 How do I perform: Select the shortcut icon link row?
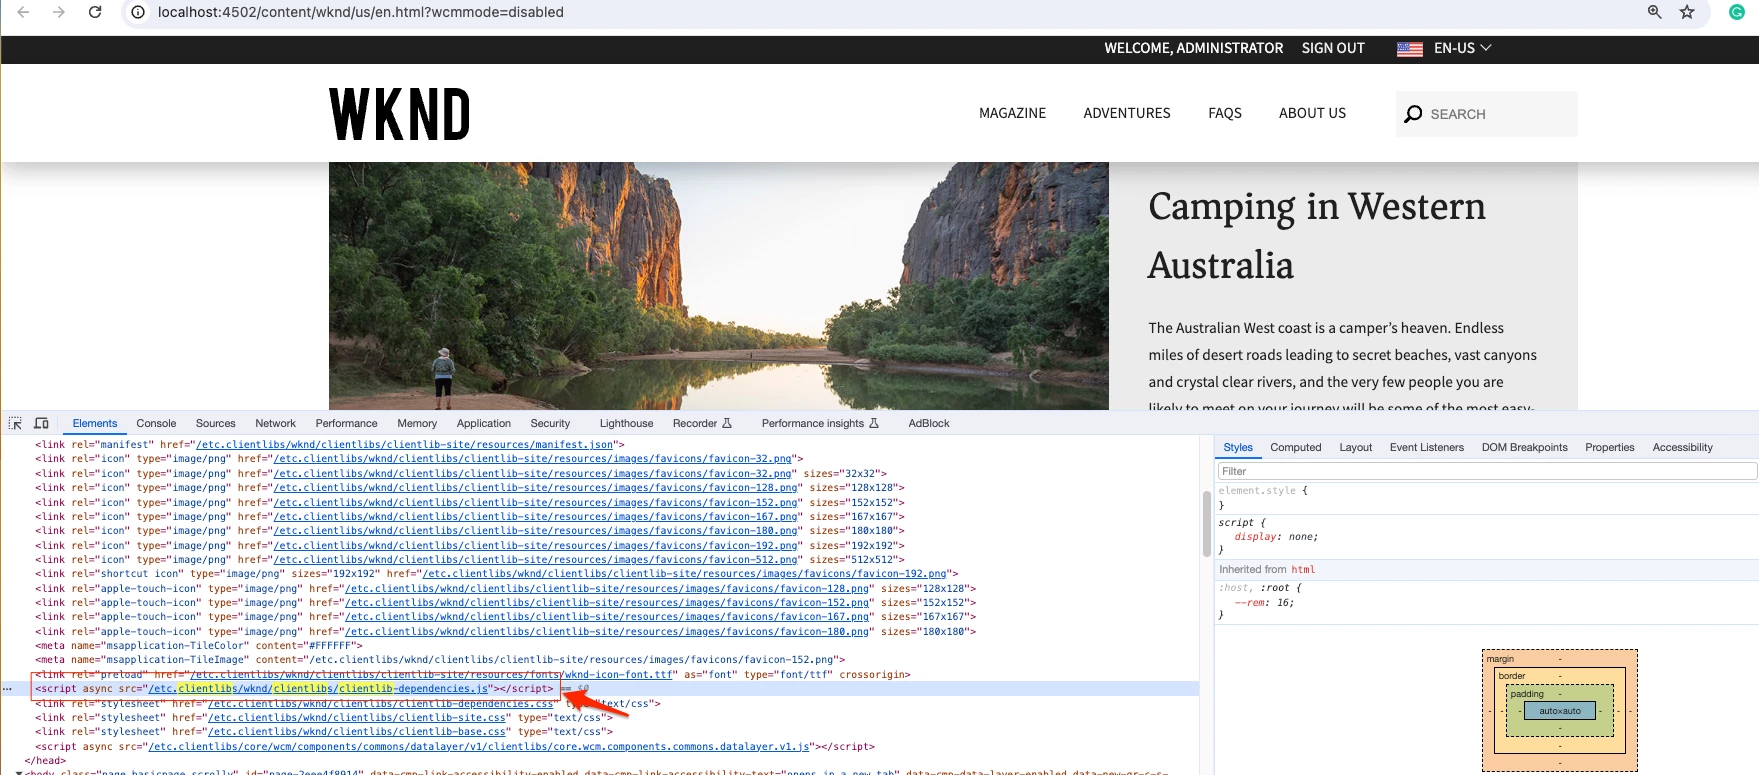[x=497, y=574]
